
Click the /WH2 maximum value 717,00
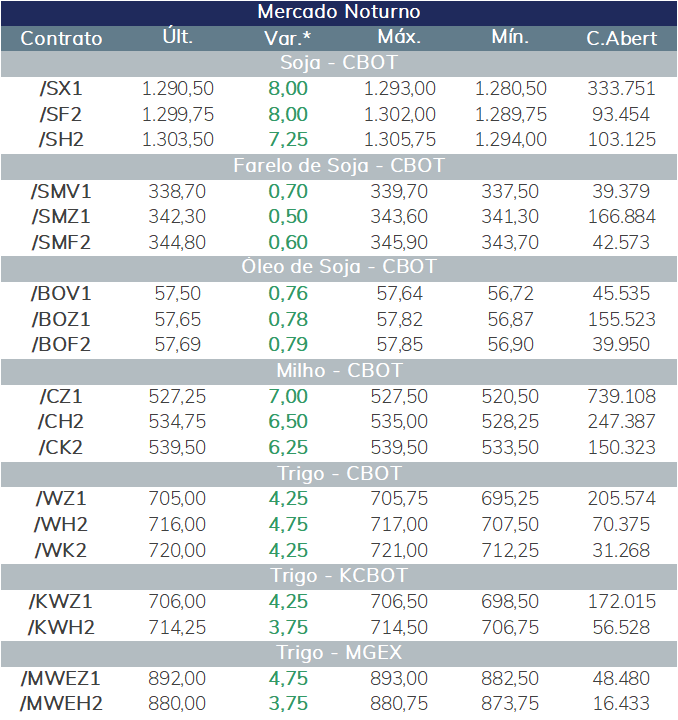pos(399,524)
